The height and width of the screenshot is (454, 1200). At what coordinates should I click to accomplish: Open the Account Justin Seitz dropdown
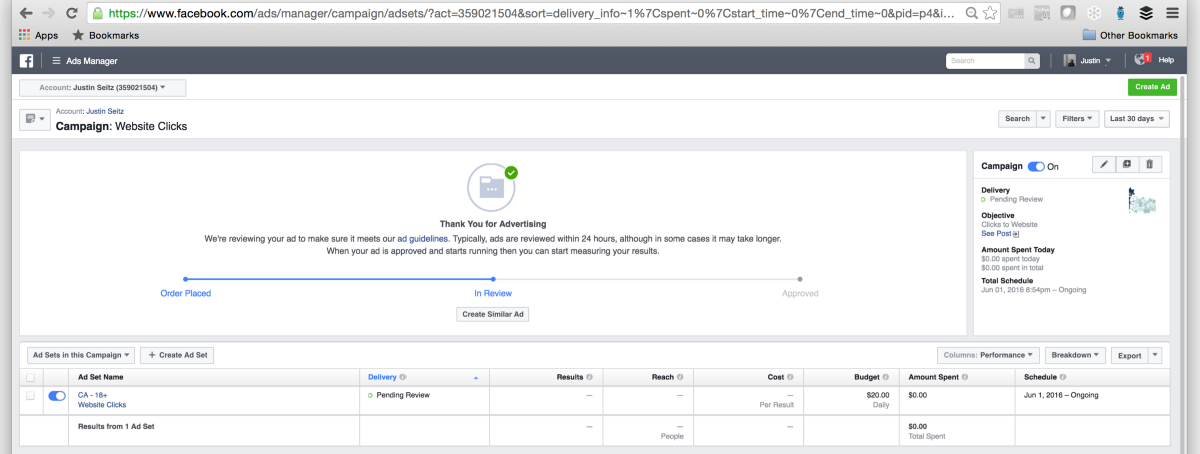(103, 88)
